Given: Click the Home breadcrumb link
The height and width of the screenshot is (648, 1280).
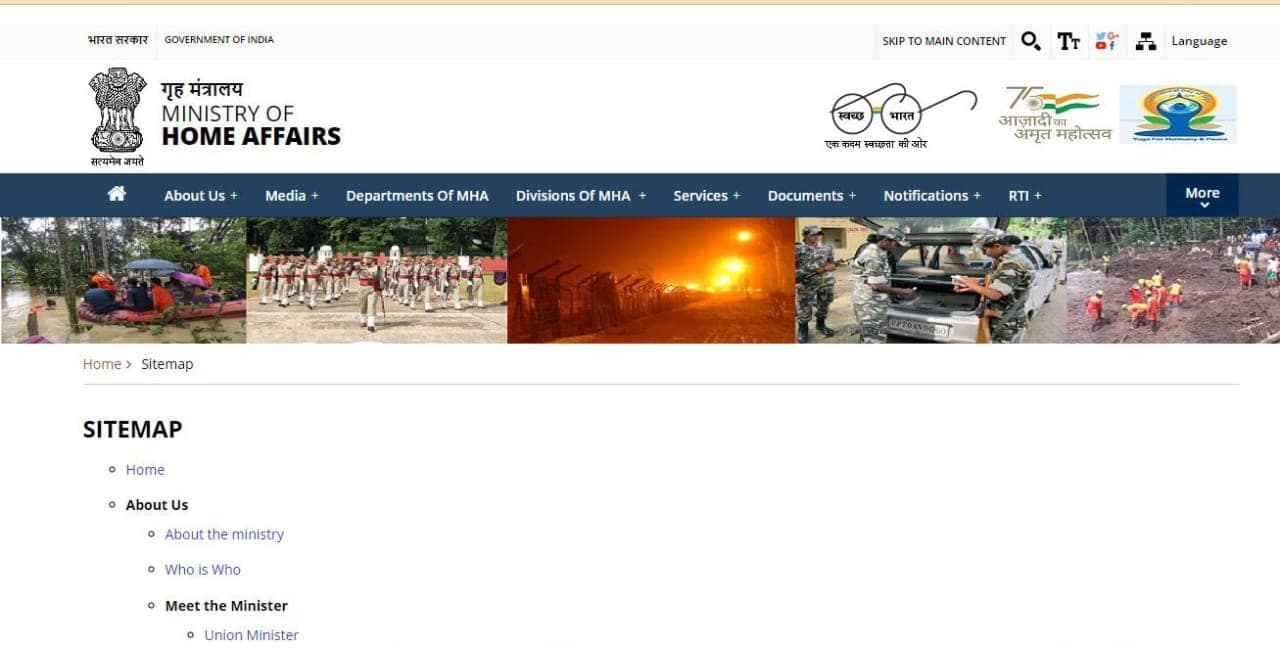Looking at the screenshot, I should point(102,364).
